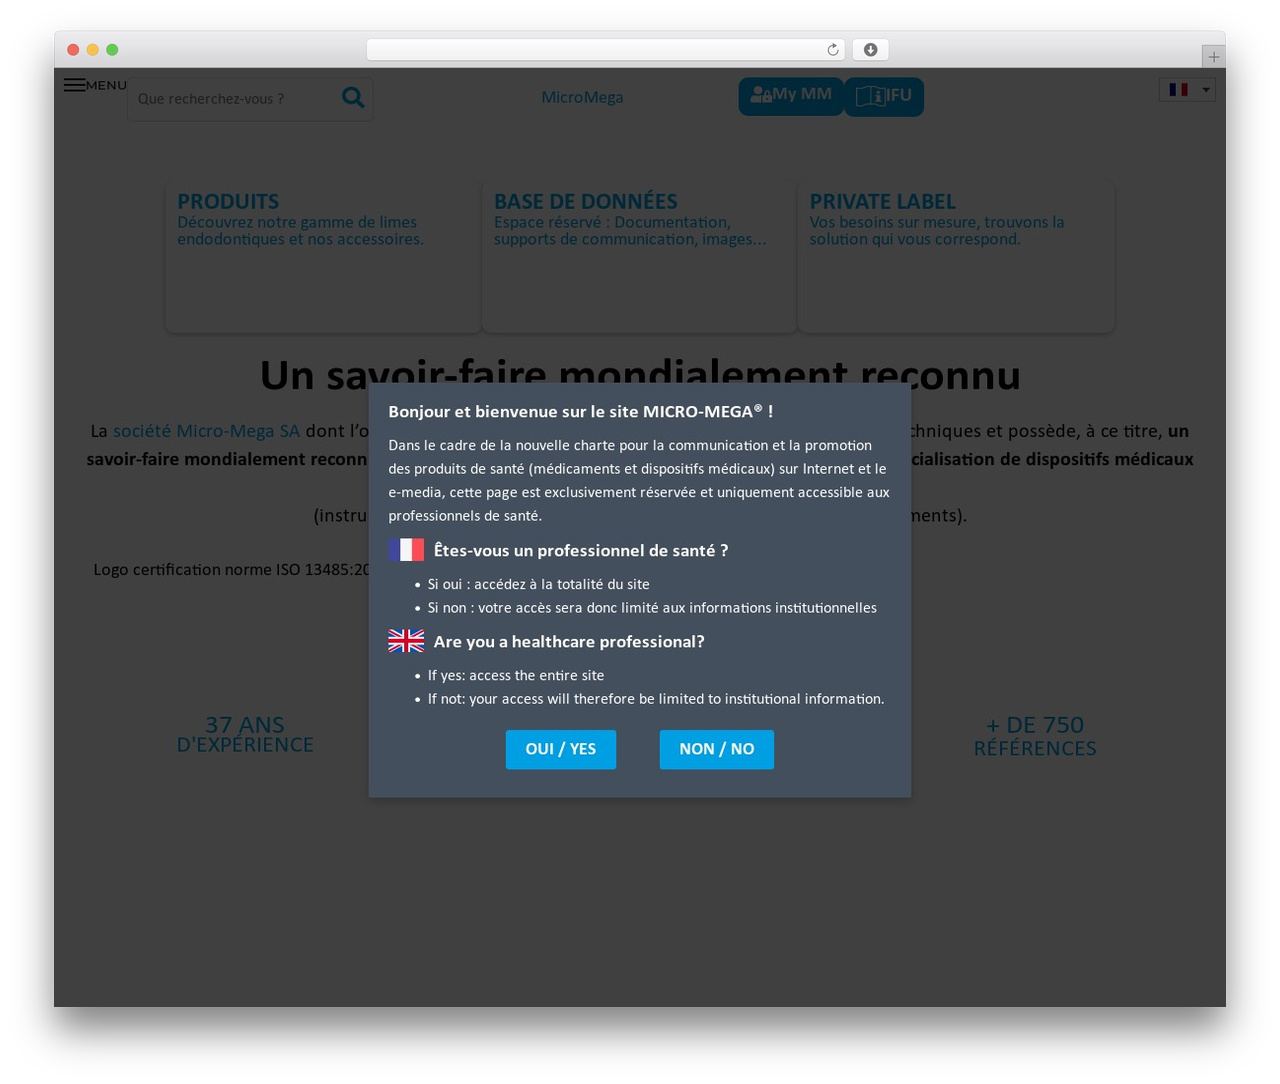Open the IFU instructions button
The height and width of the screenshot is (1084, 1280).
[x=884, y=96]
